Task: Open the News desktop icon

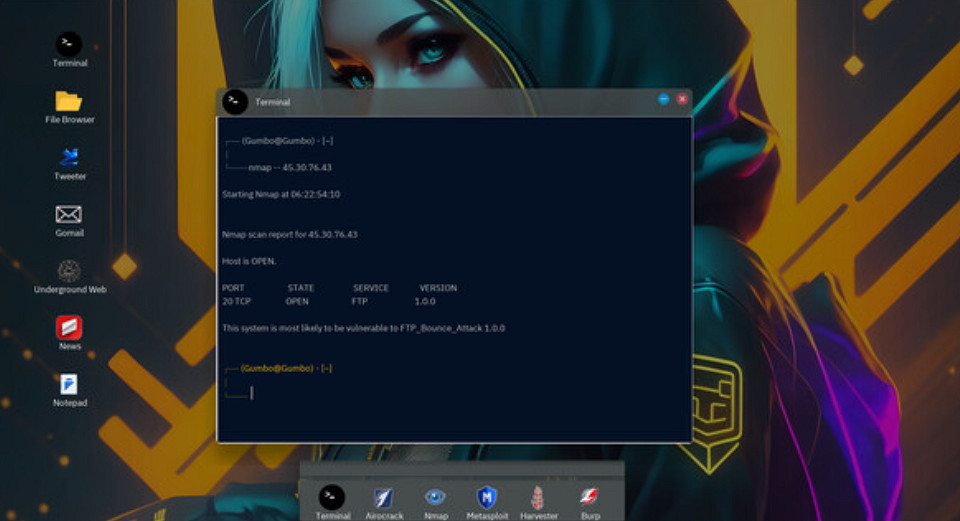Action: [69, 327]
